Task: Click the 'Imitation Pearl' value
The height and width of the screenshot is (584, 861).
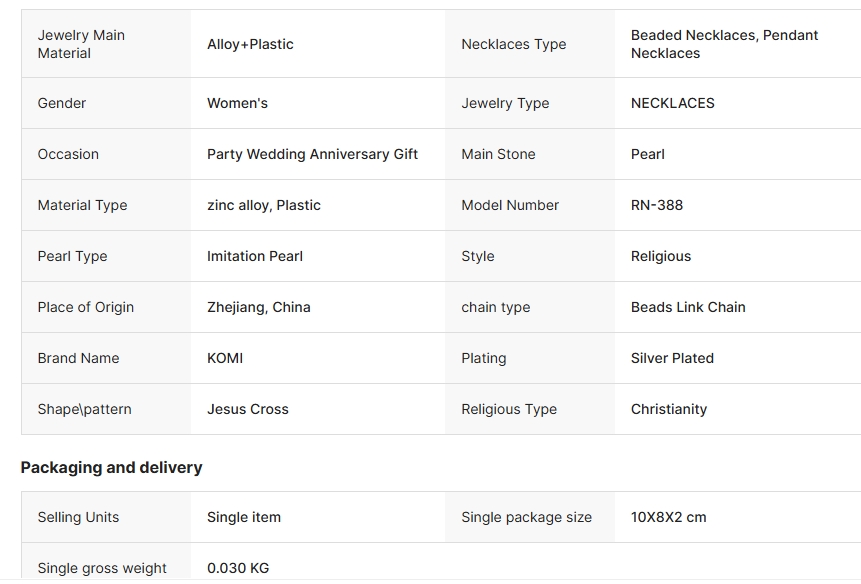Action: click(x=255, y=256)
